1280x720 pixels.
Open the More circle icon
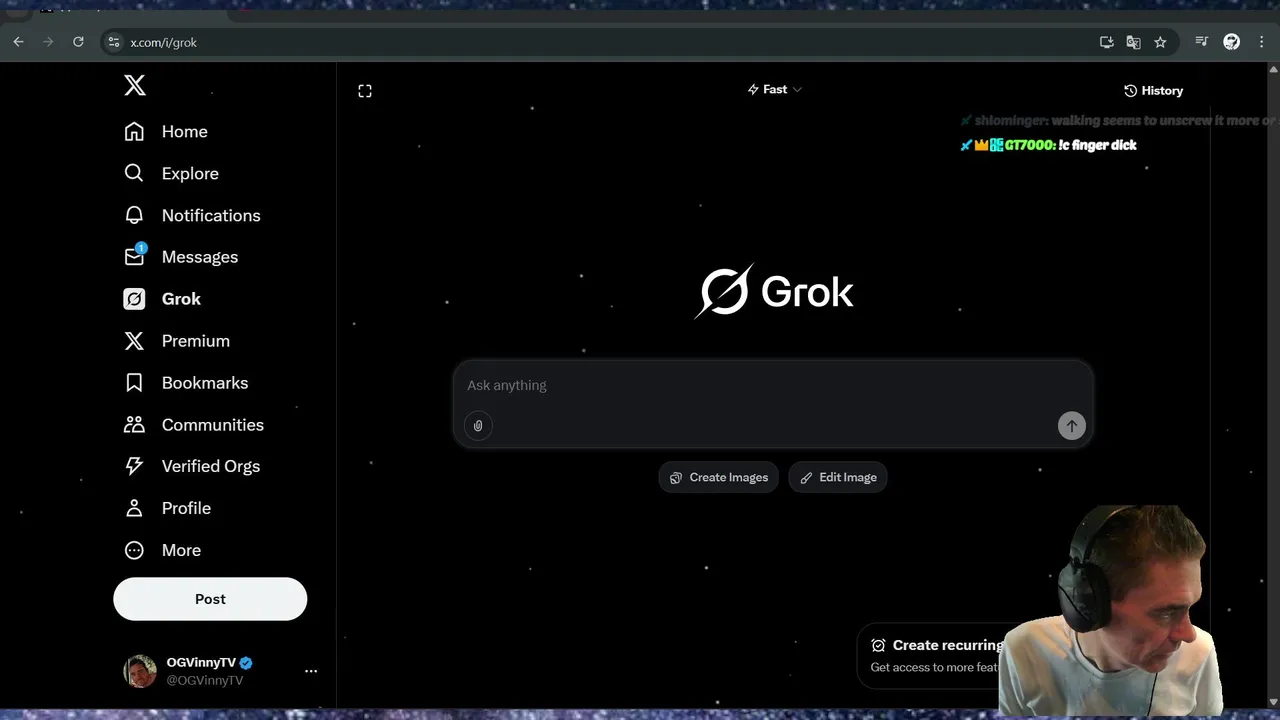coord(134,550)
